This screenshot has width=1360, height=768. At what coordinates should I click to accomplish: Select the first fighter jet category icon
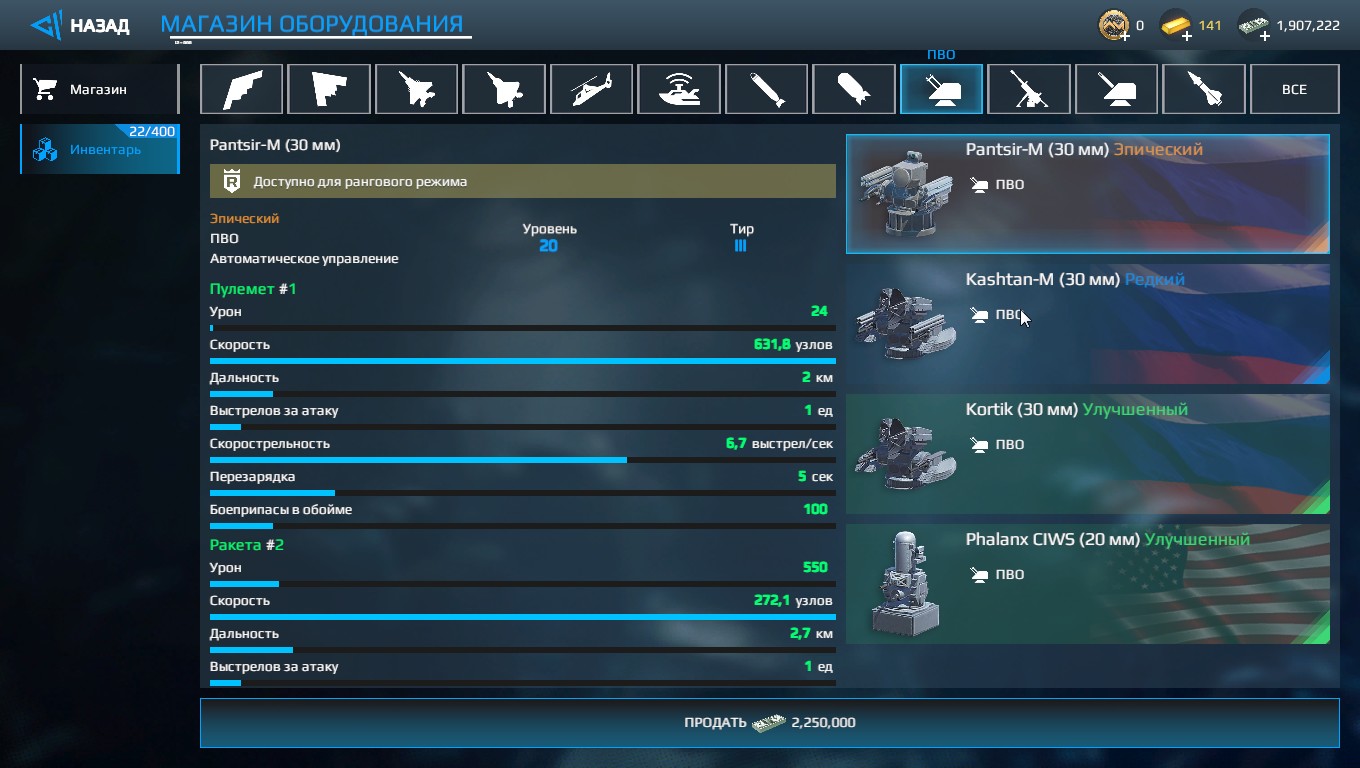[416, 89]
